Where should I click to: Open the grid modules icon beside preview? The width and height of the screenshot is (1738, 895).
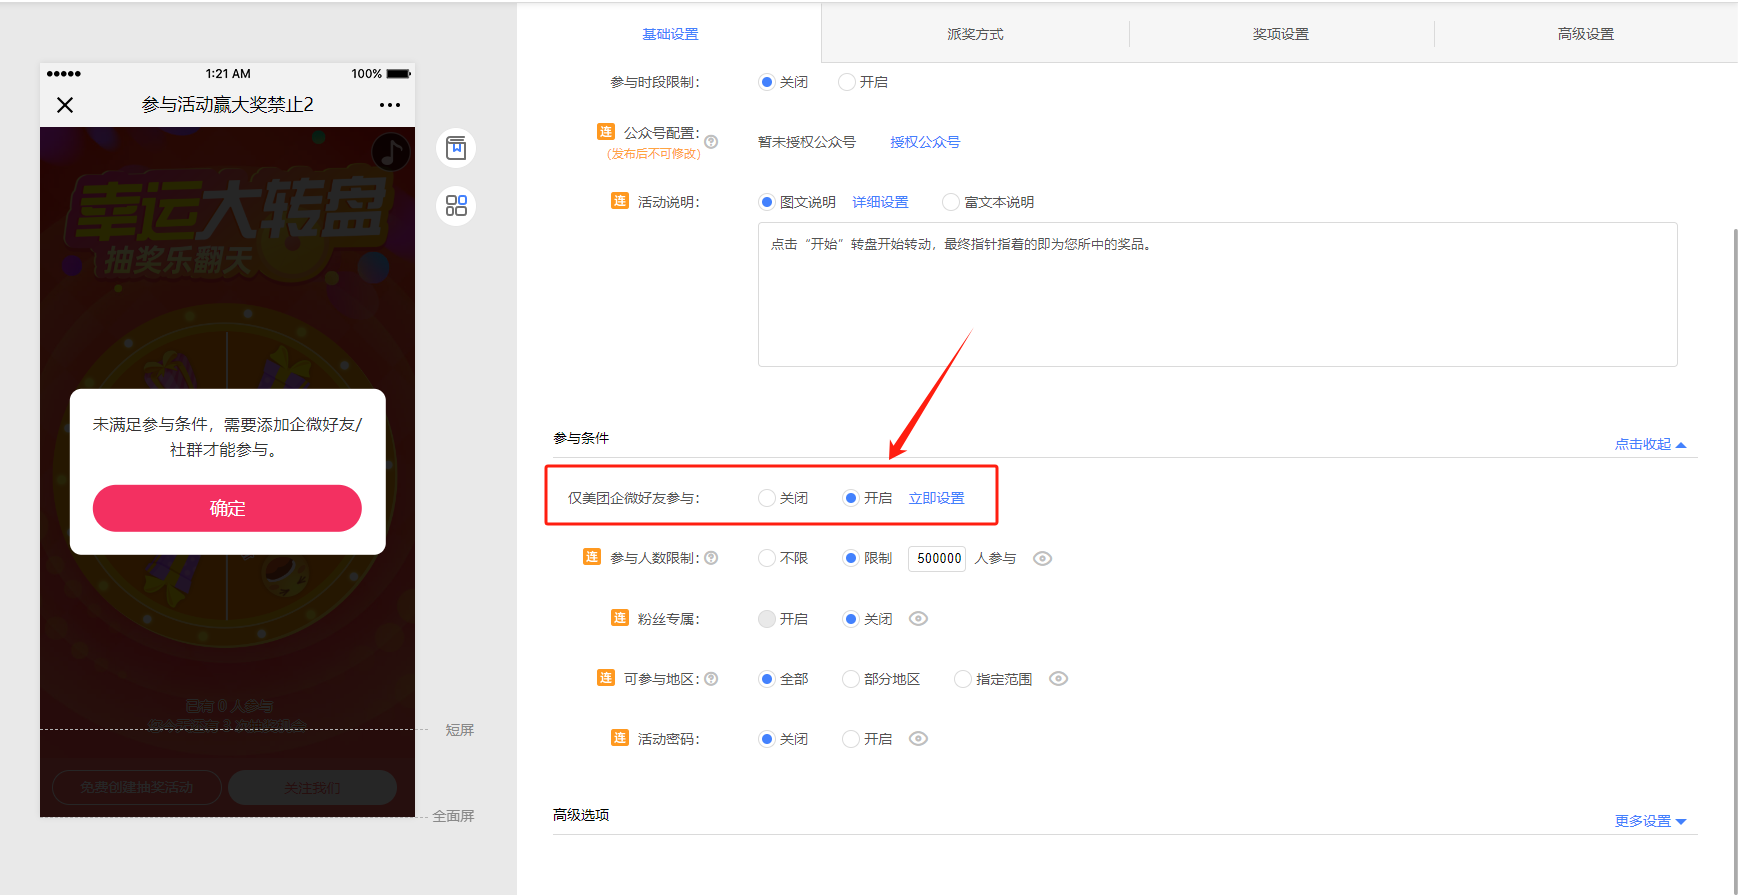(x=456, y=205)
